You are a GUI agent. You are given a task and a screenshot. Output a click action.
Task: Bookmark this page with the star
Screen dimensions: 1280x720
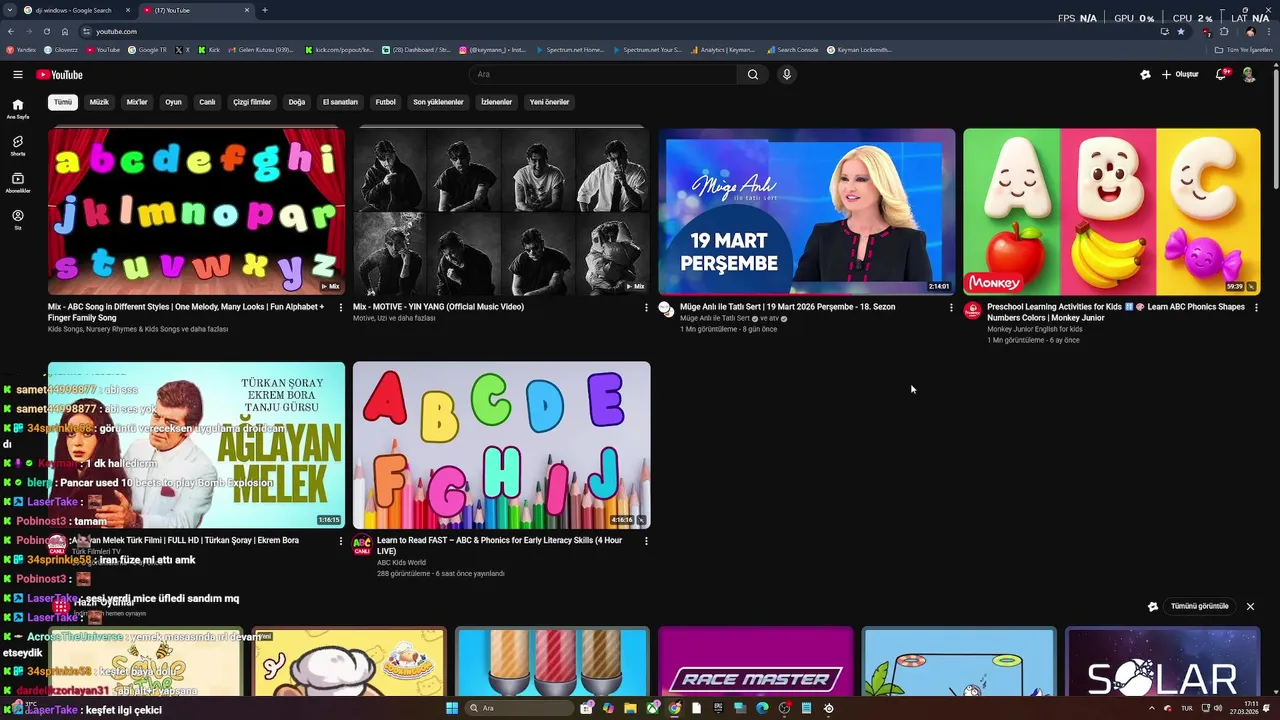pyautogui.click(x=1181, y=31)
